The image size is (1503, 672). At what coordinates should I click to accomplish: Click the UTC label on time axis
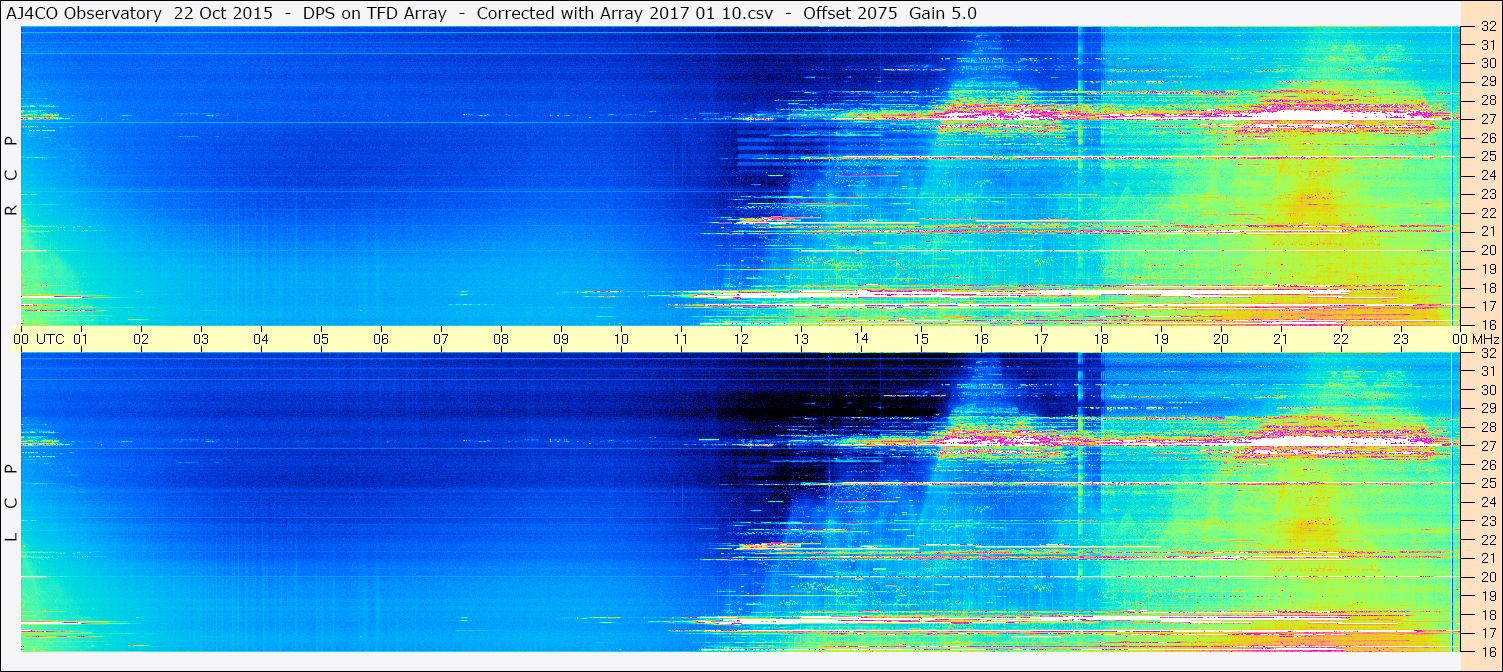pos(51,339)
